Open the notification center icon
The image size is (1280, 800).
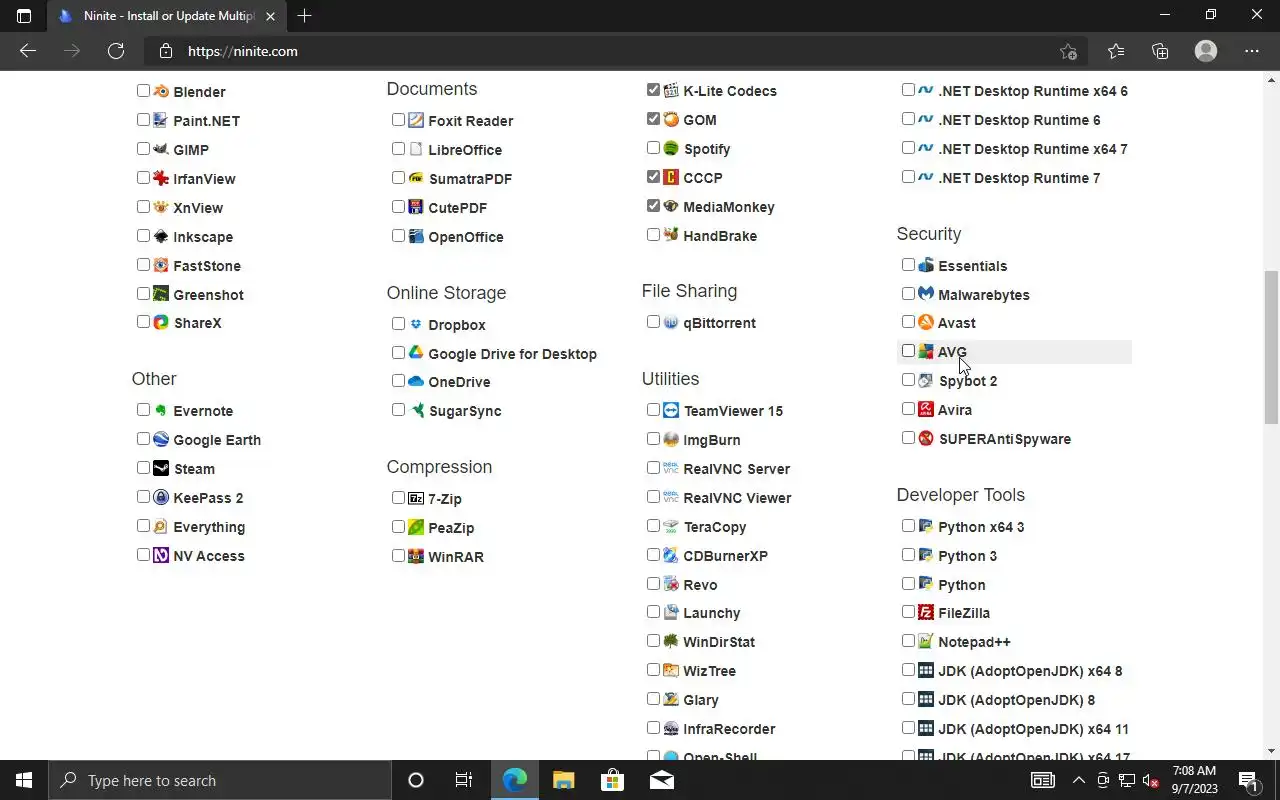pyautogui.click(x=1248, y=780)
